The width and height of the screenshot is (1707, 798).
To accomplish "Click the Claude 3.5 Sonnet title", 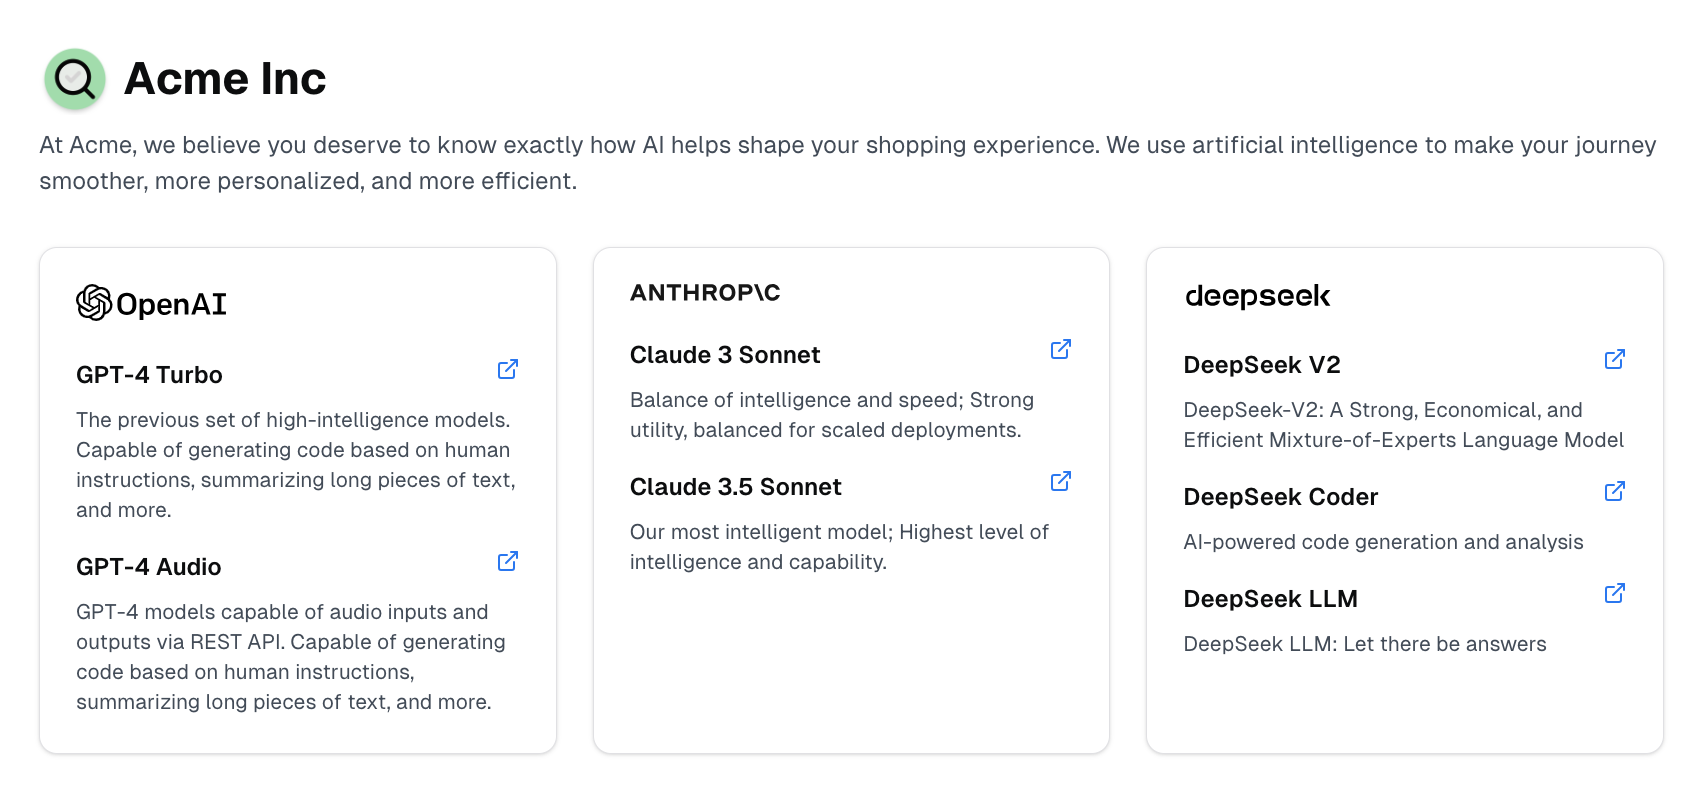I will (x=735, y=487).
